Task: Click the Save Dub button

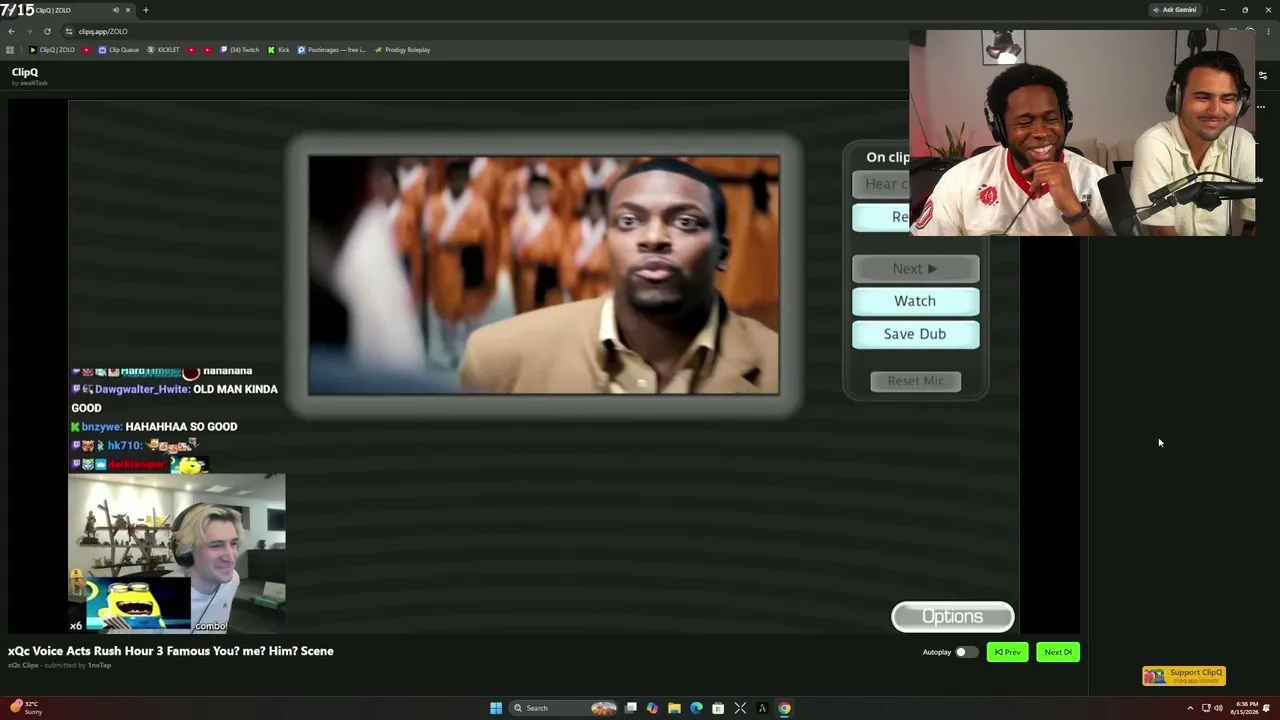Action: pyautogui.click(x=915, y=334)
